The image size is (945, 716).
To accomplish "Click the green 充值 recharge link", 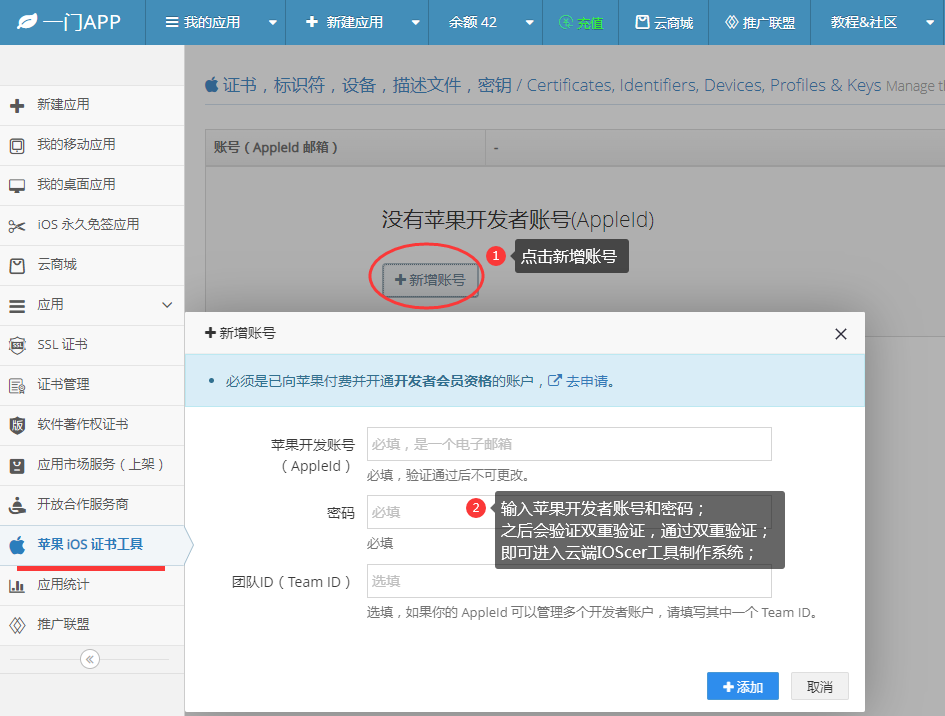I will pyautogui.click(x=581, y=23).
